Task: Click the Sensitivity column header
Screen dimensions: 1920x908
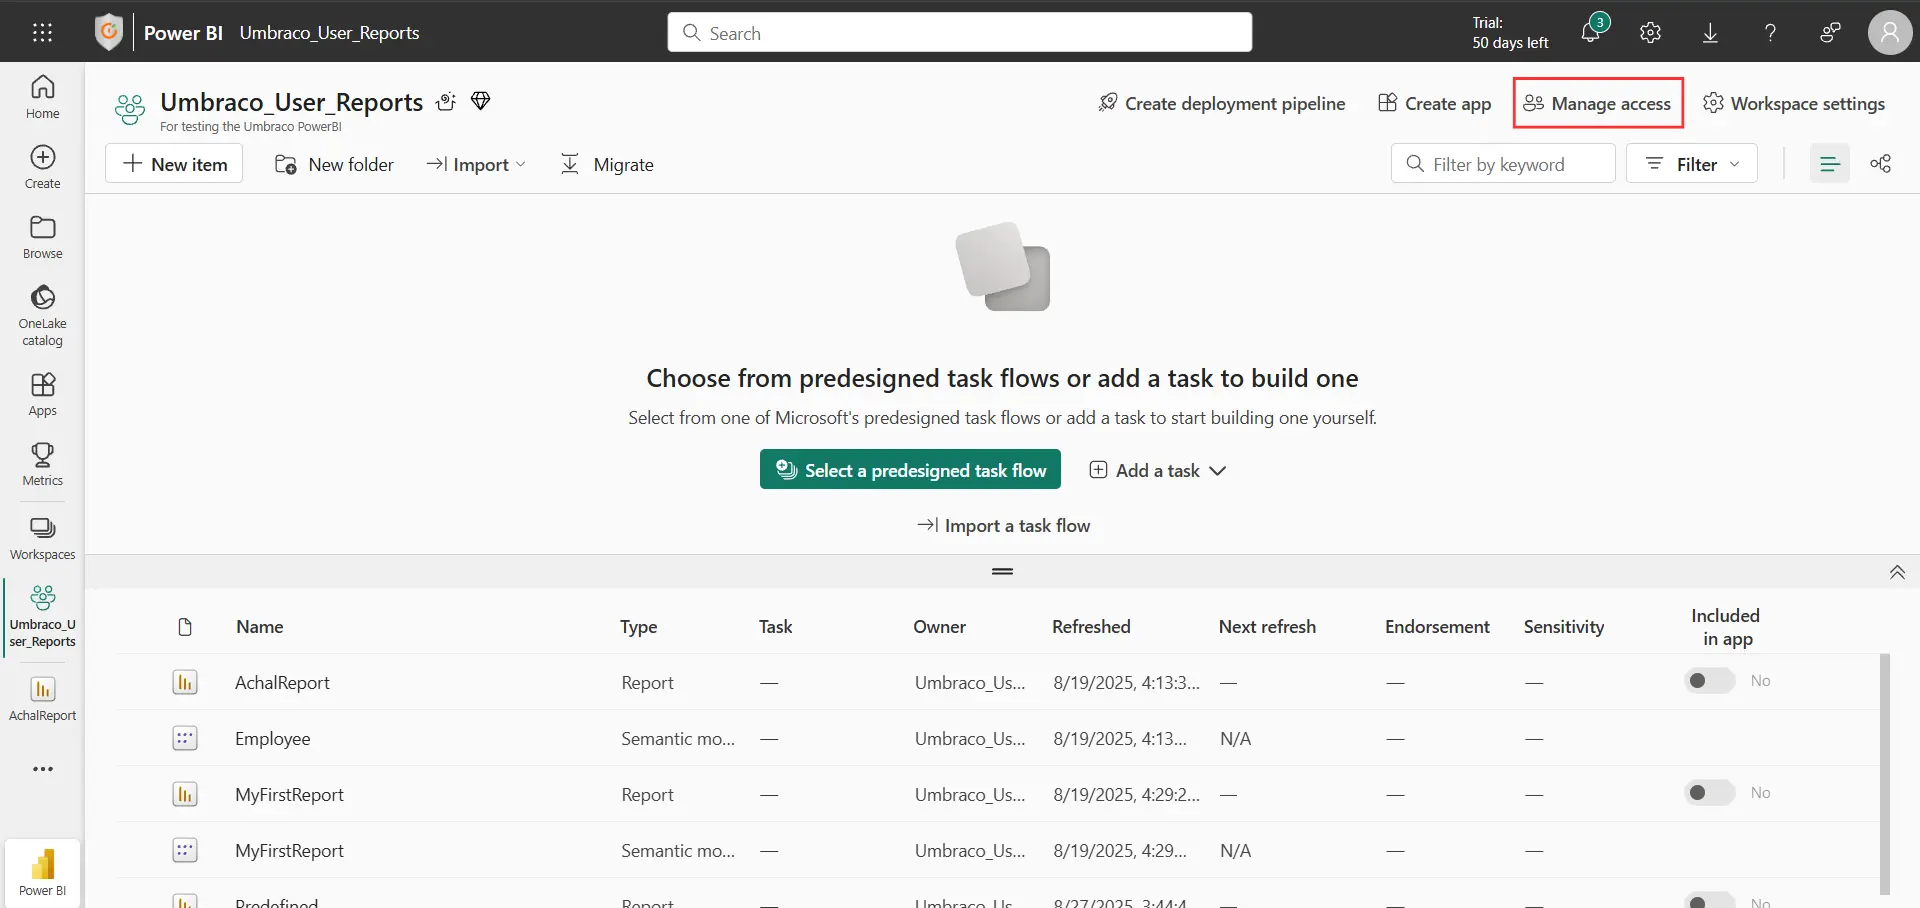Action: click(x=1564, y=627)
